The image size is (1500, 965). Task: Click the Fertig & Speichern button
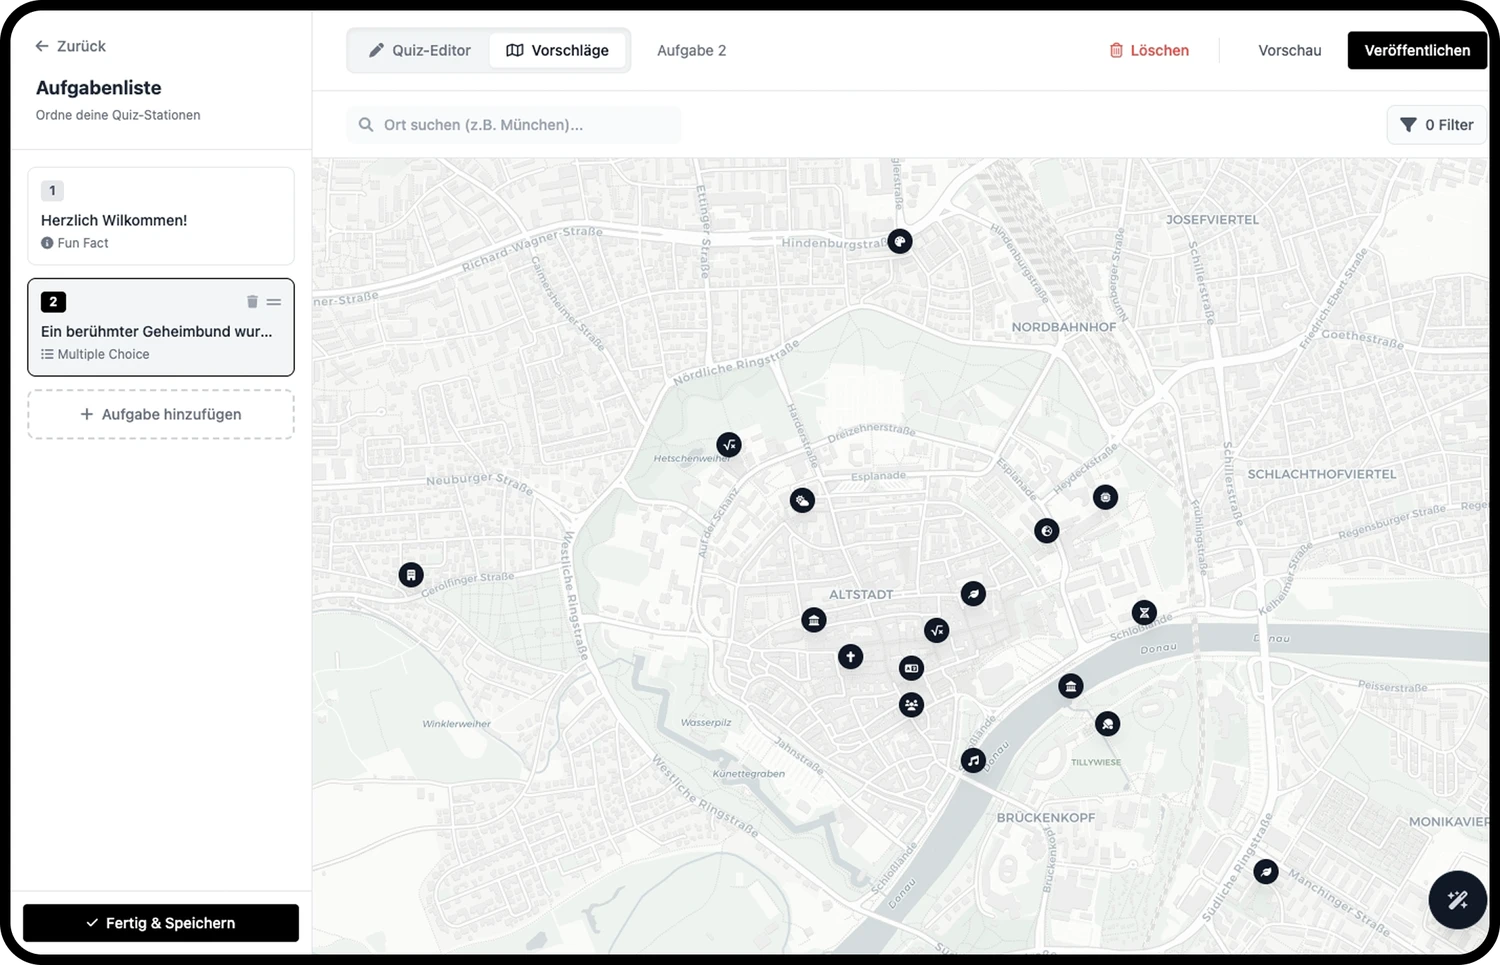pos(161,923)
